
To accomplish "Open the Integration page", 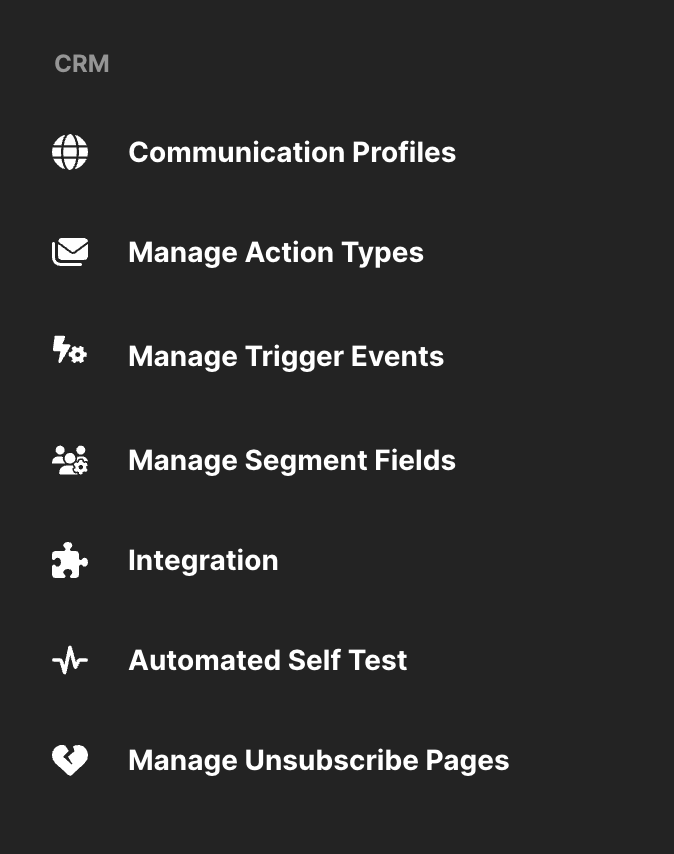I will point(203,560).
